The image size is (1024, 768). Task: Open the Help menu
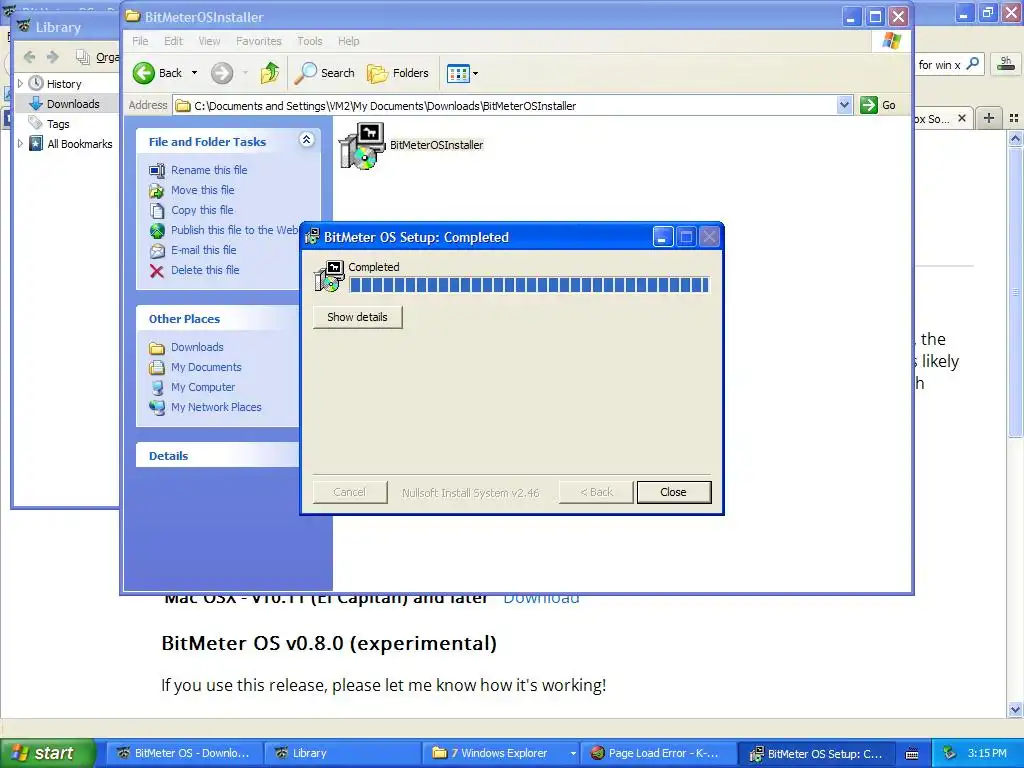click(x=348, y=41)
